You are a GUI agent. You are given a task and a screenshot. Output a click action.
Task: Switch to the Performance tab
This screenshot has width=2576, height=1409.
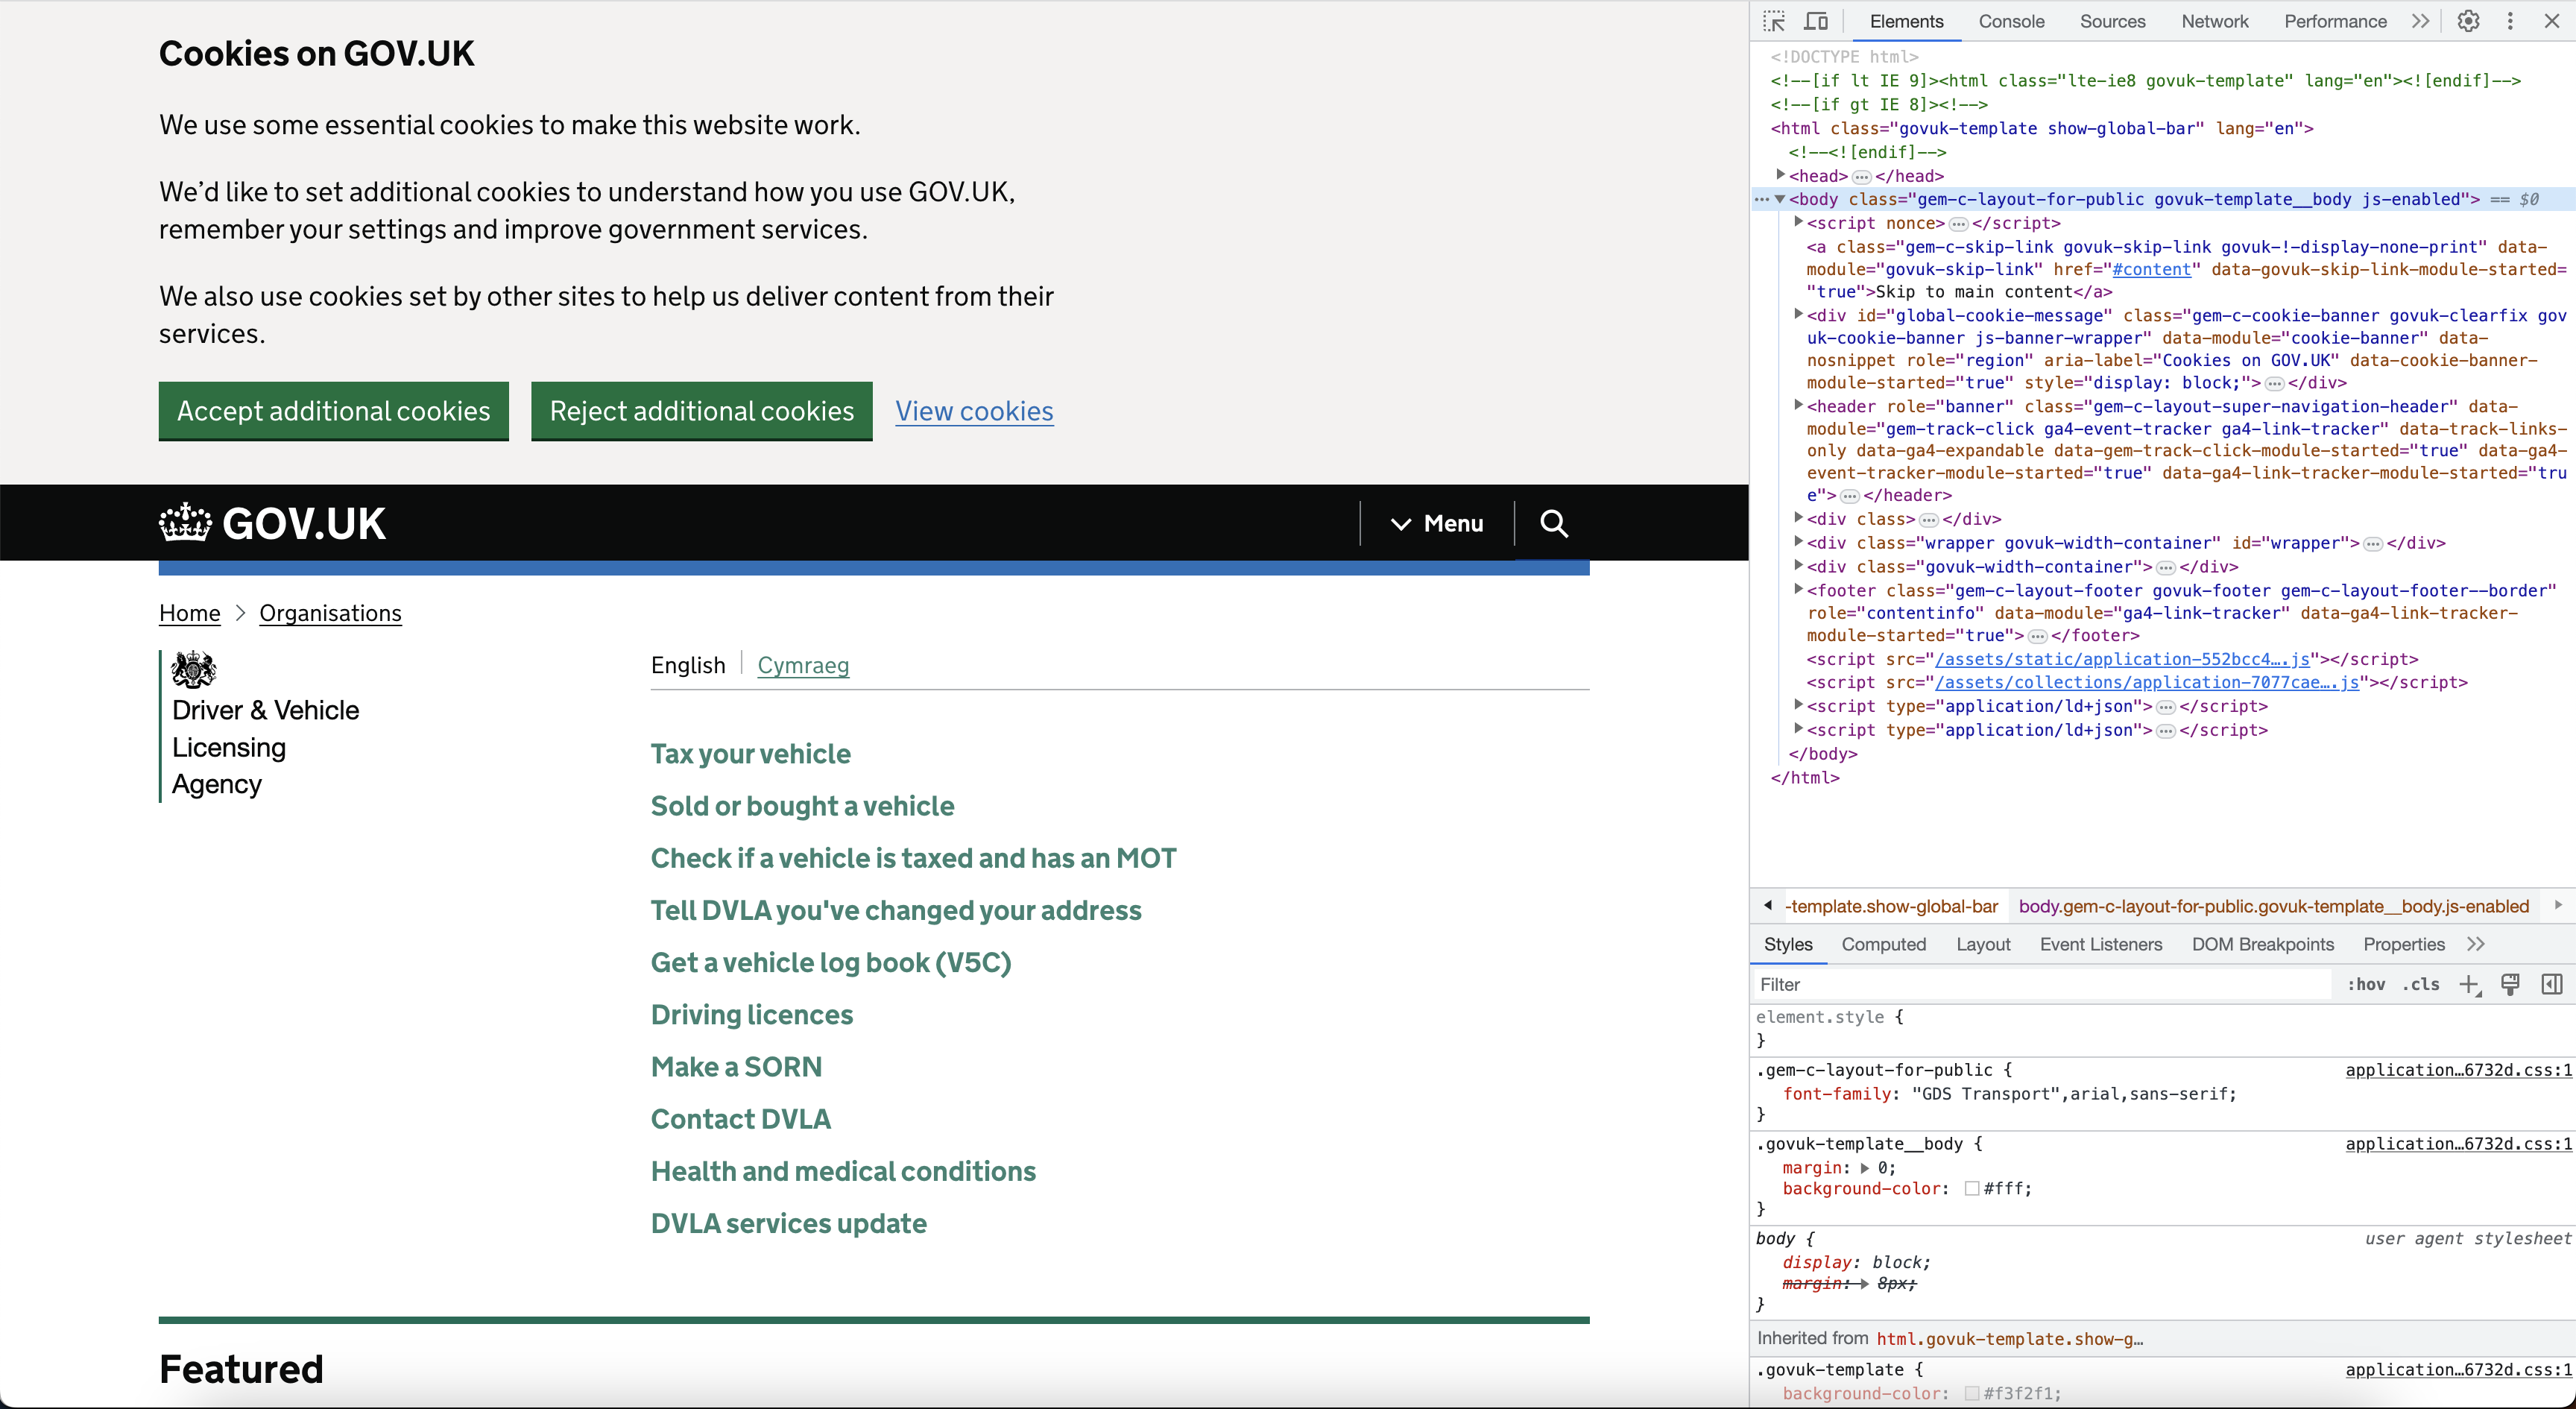coord(2335,21)
